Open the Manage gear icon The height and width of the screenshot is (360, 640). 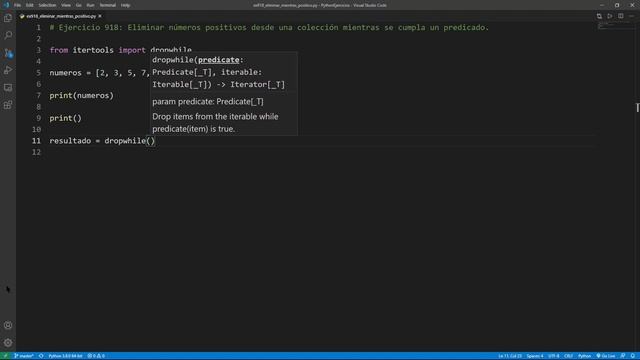(8, 343)
